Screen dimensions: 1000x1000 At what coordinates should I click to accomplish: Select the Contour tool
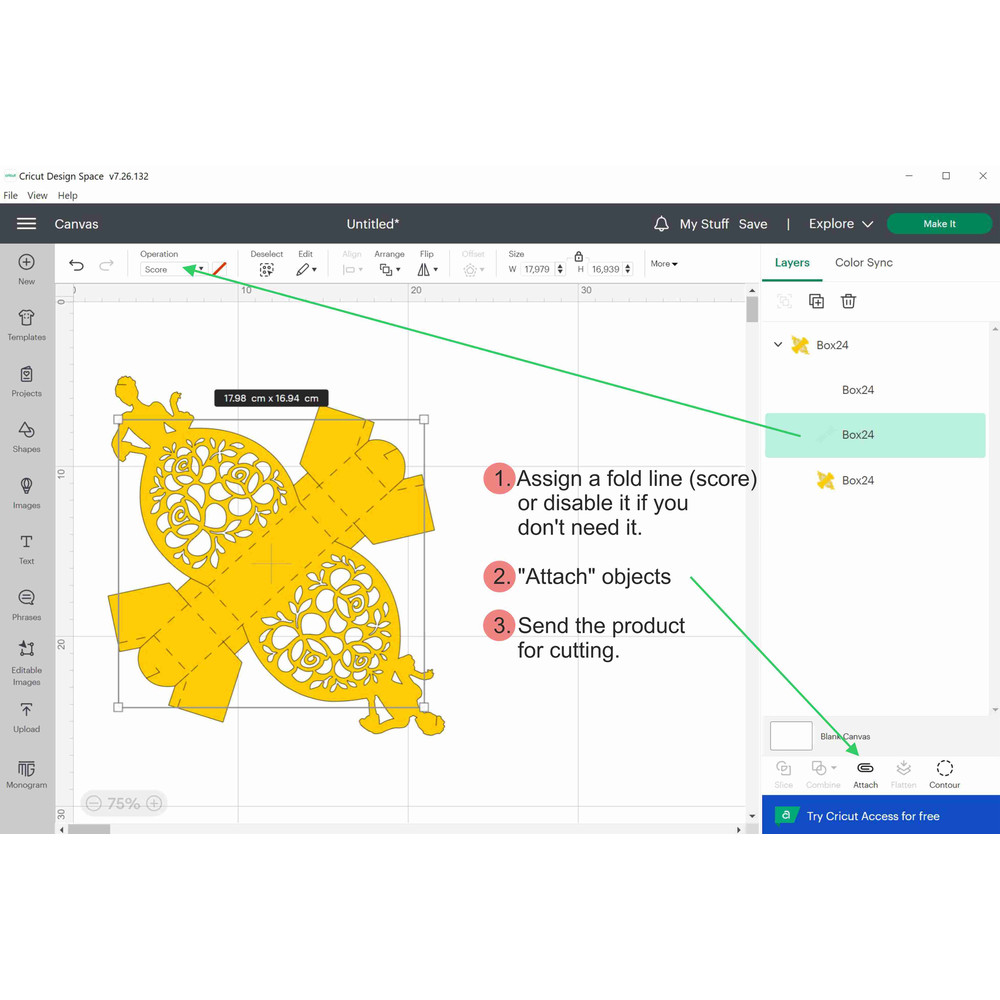coord(944,769)
